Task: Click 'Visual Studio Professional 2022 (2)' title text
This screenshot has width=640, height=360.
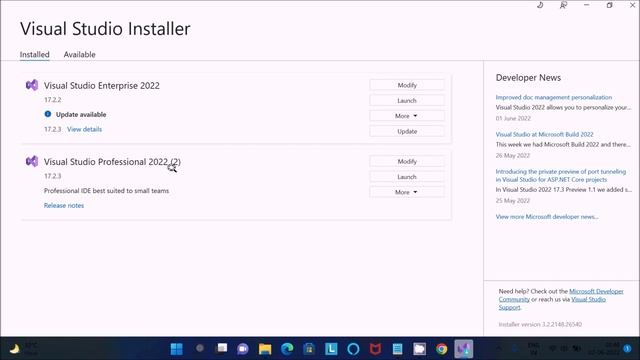Action: (112, 162)
